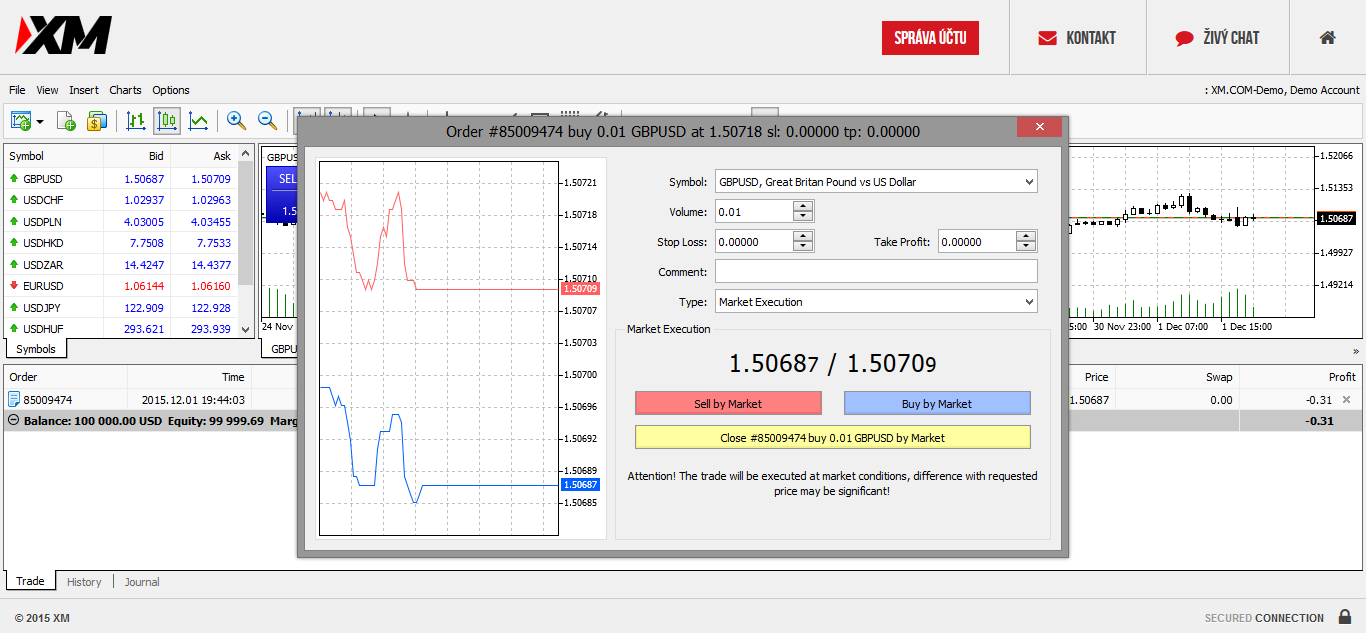Open the Insert menu
The height and width of the screenshot is (633, 1366).
84,90
